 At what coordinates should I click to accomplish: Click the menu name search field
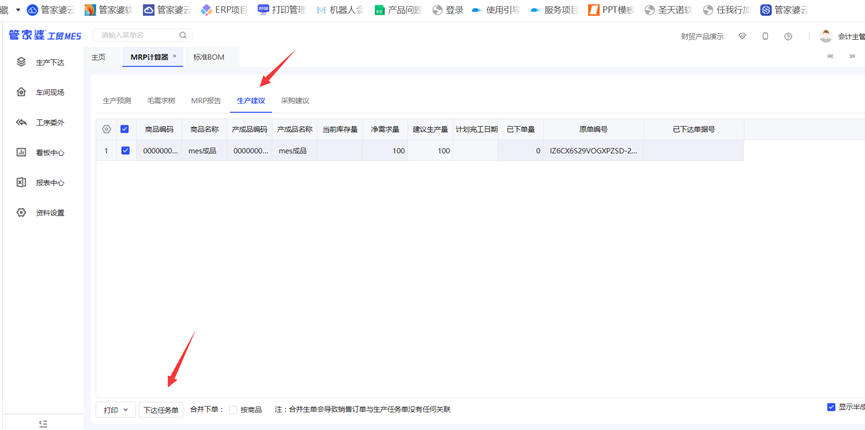point(138,35)
